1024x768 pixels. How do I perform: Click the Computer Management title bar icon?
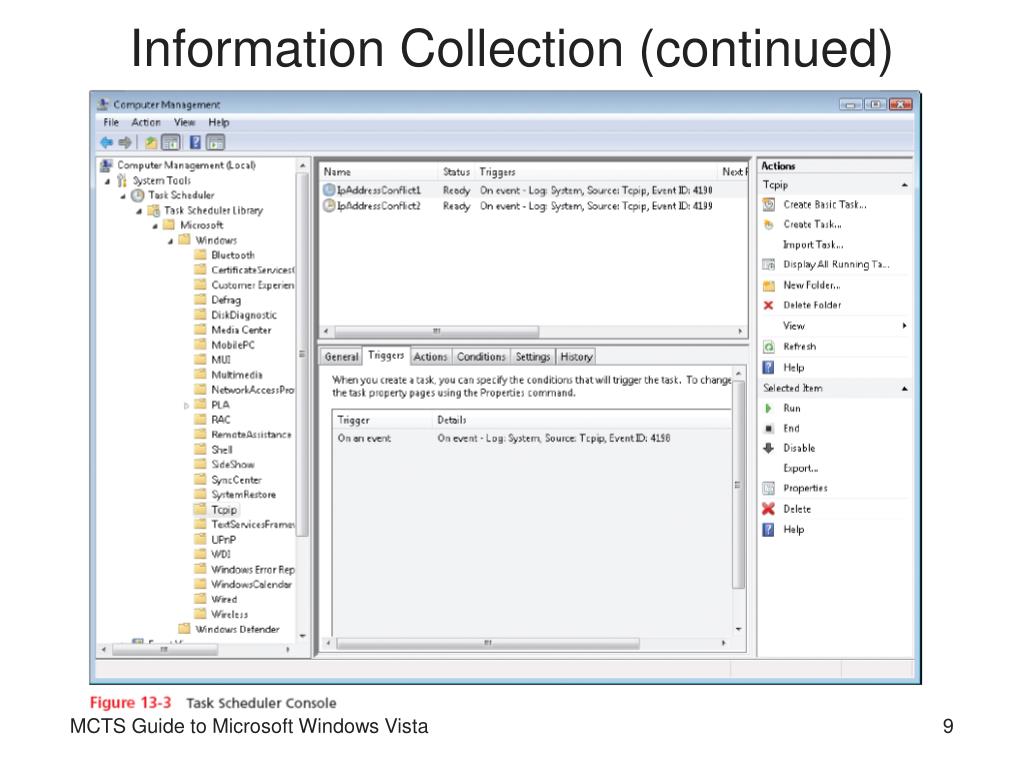103,104
